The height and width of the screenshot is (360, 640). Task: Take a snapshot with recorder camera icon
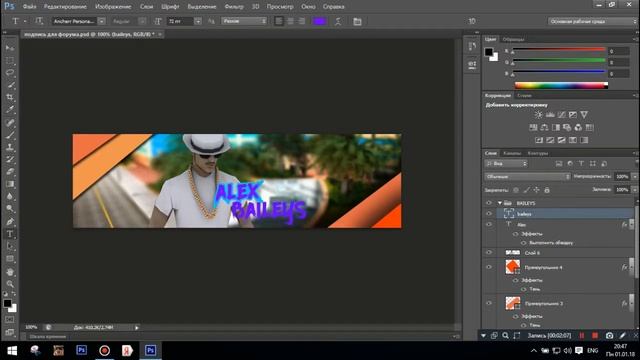click(x=609, y=336)
